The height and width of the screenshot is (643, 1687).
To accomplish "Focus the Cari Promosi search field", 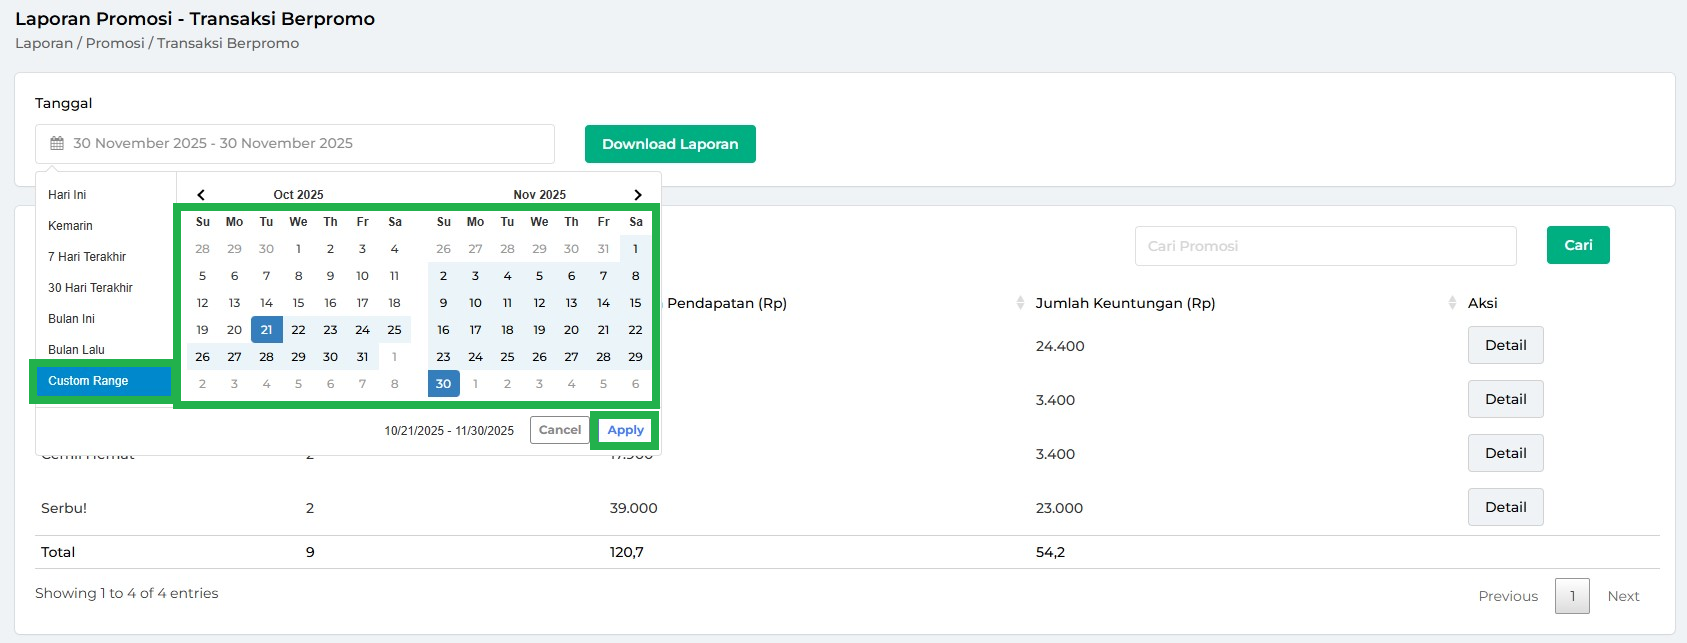I will click(x=1324, y=246).
